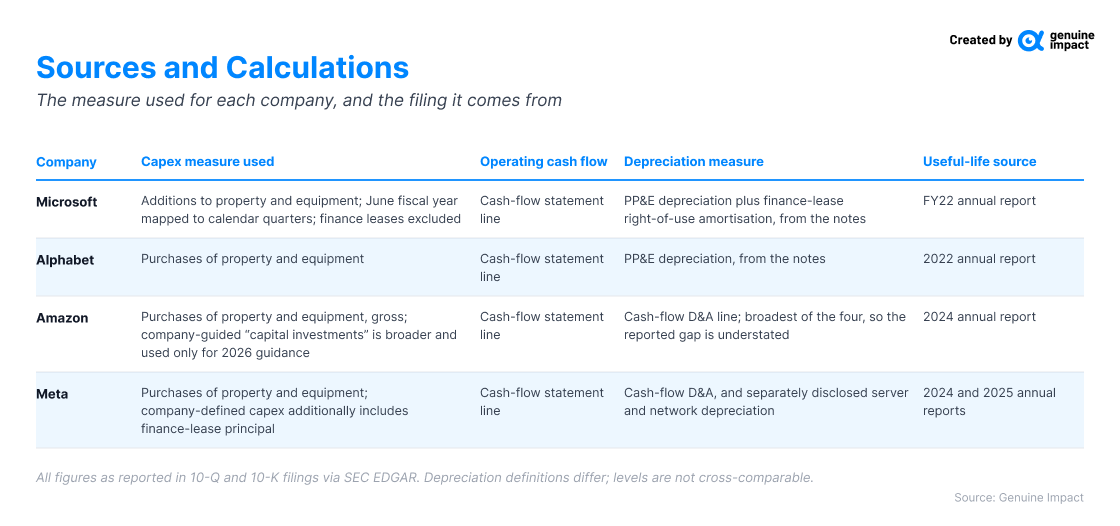The width and height of the screenshot is (1120, 526).
Task: Select the Alphabet row label
Action: (65, 260)
